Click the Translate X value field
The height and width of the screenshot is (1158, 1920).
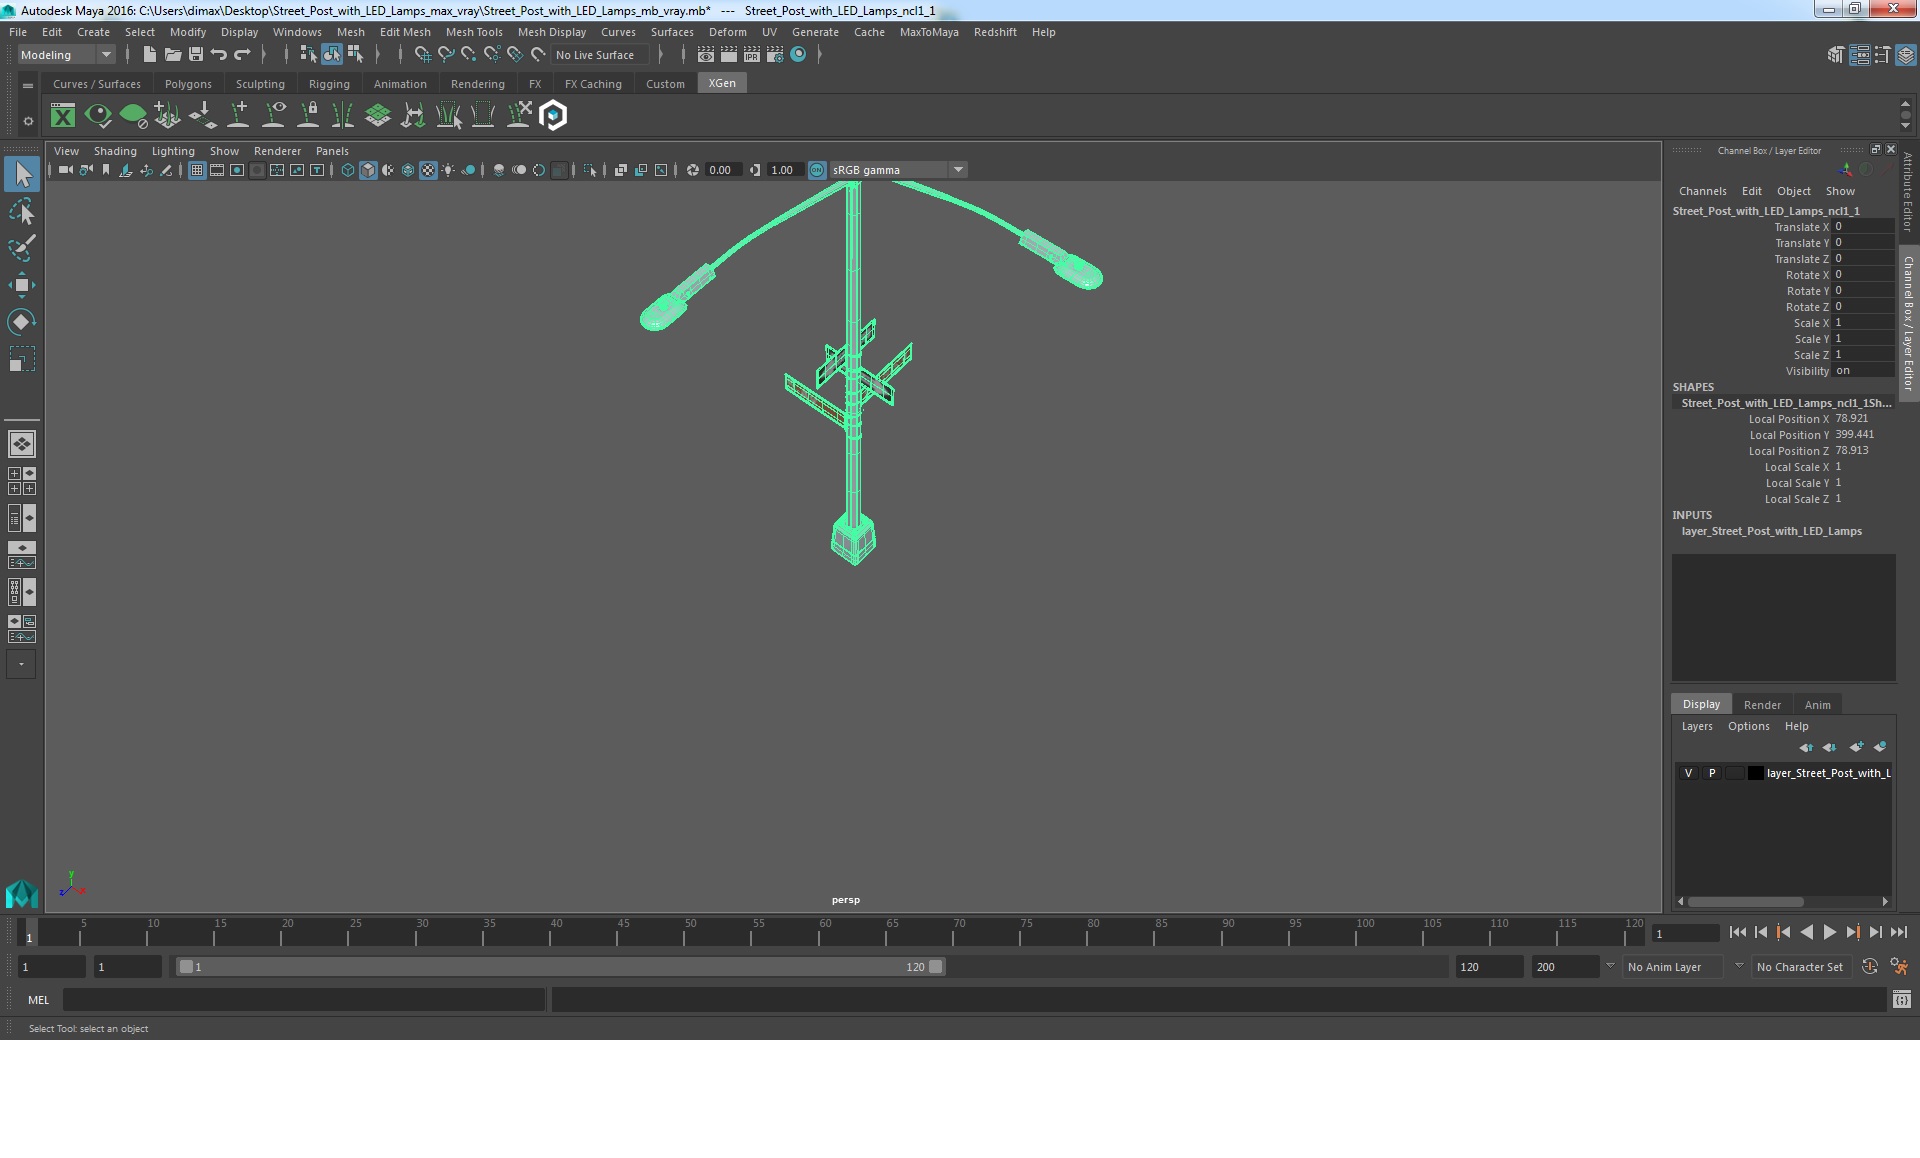[1863, 227]
